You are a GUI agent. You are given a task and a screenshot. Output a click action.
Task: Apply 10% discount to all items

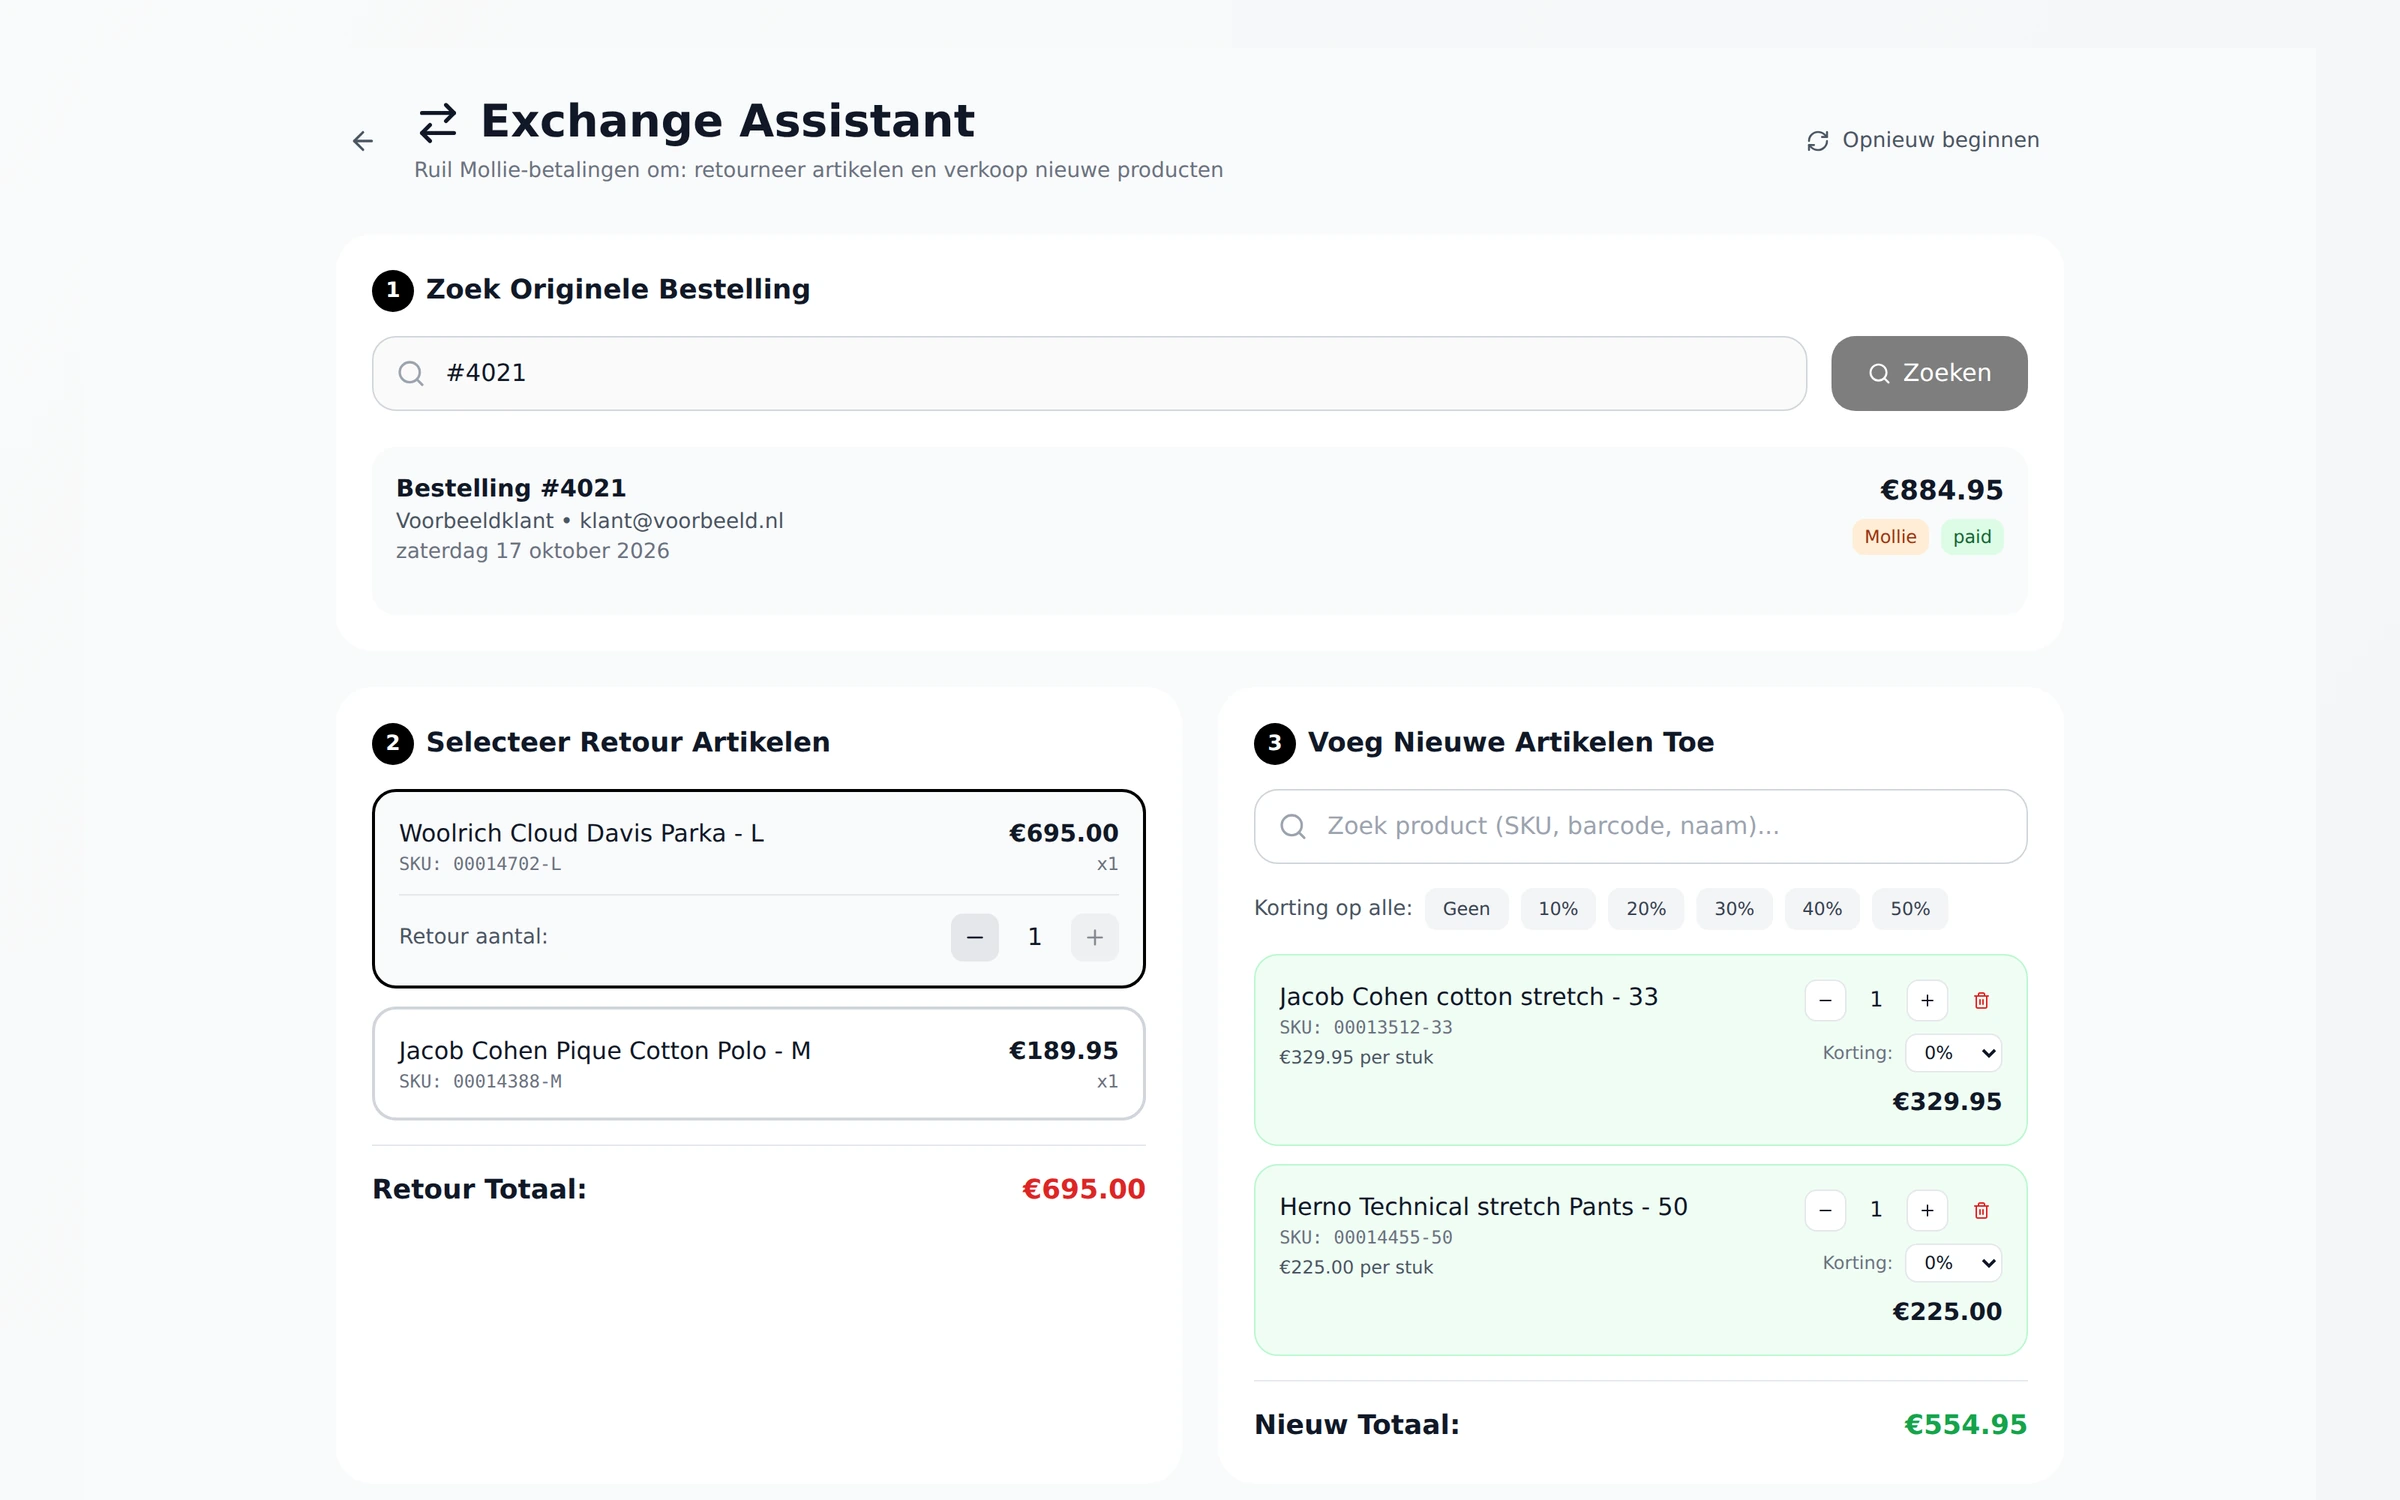tap(1558, 909)
